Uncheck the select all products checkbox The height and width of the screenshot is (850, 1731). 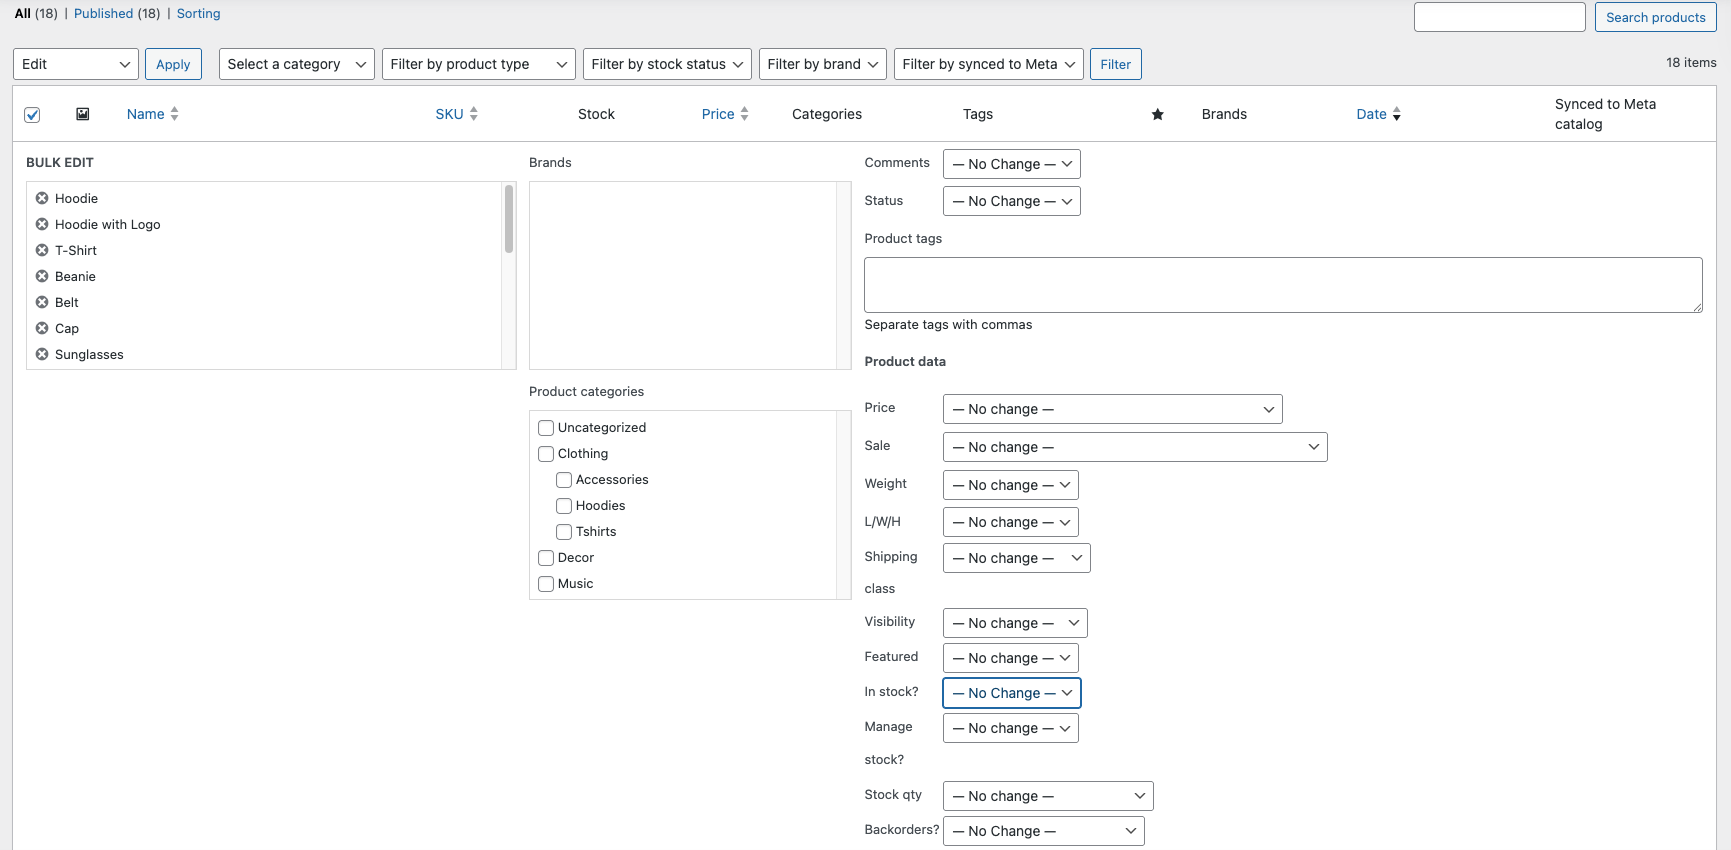pos(32,115)
